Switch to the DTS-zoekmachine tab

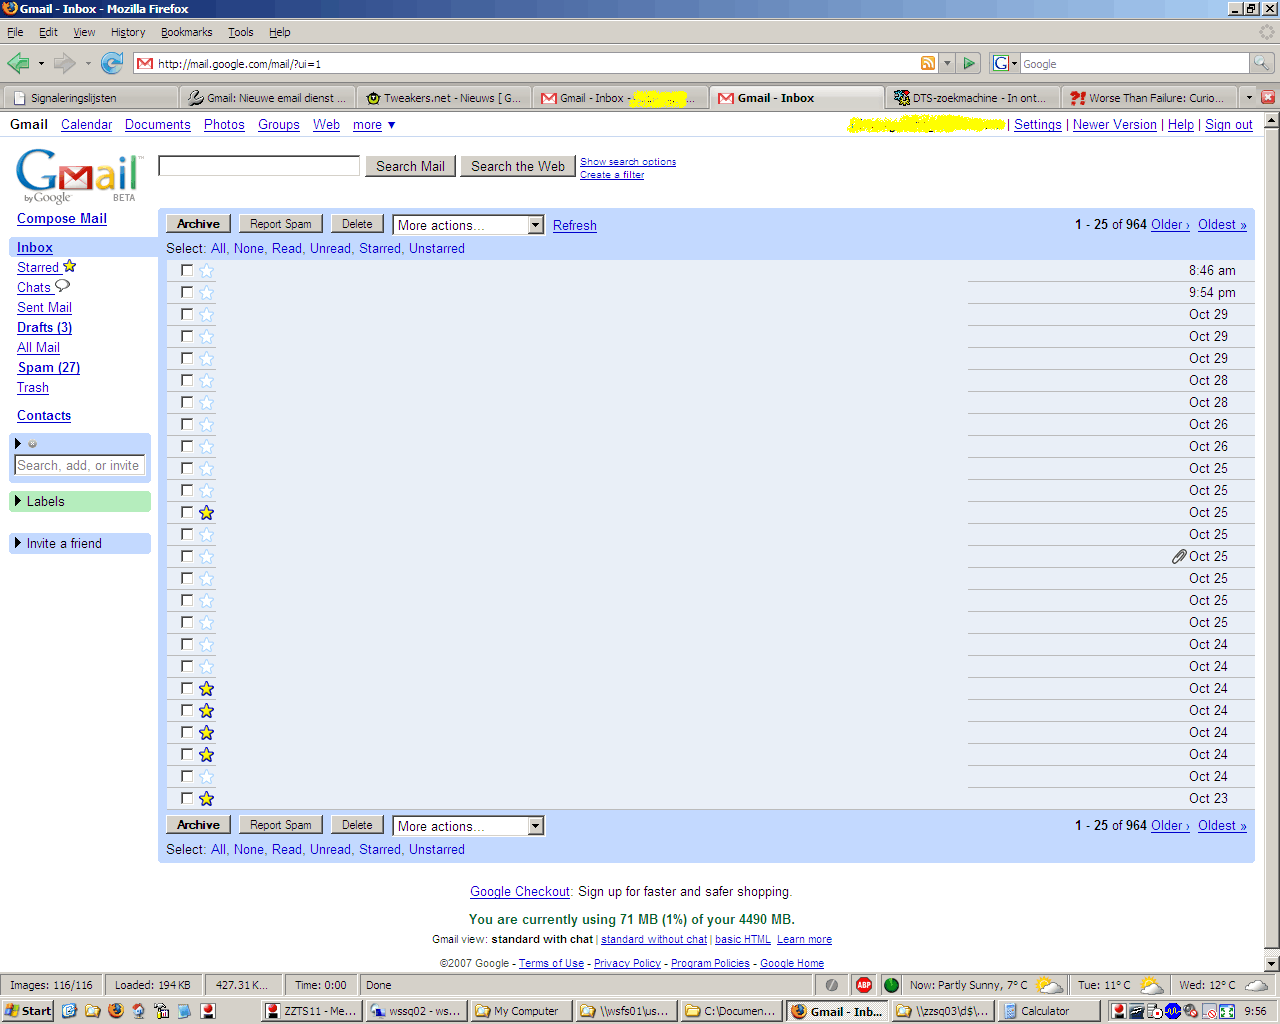971,97
